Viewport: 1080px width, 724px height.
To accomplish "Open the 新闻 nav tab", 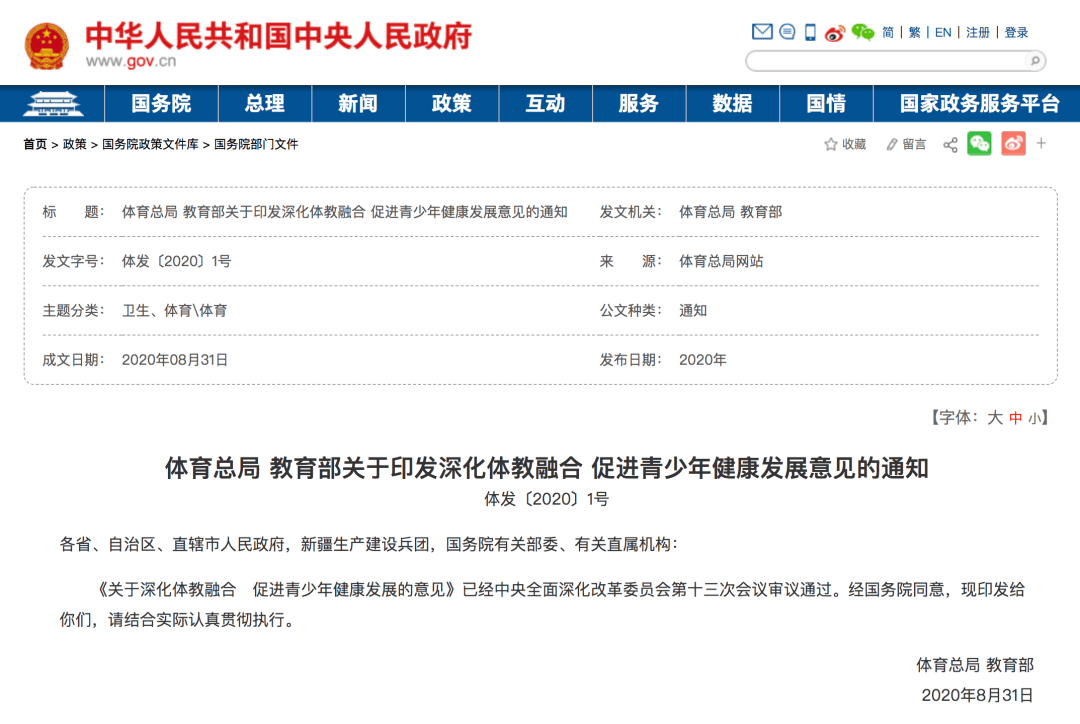I will (x=358, y=103).
